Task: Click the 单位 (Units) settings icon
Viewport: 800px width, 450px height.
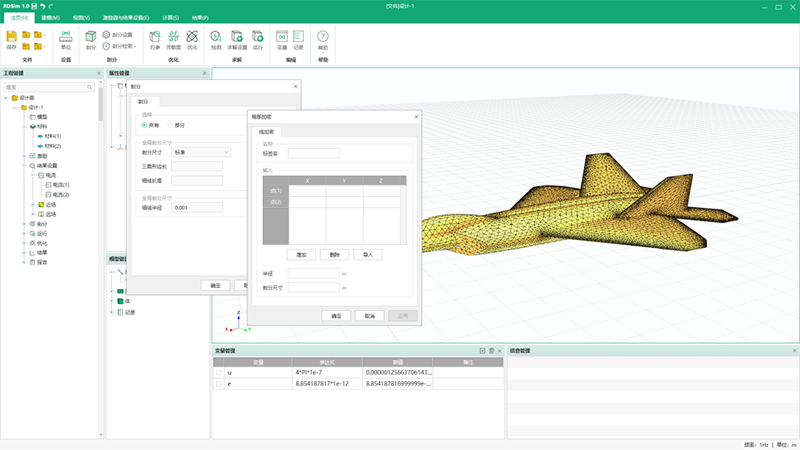Action: (x=66, y=37)
